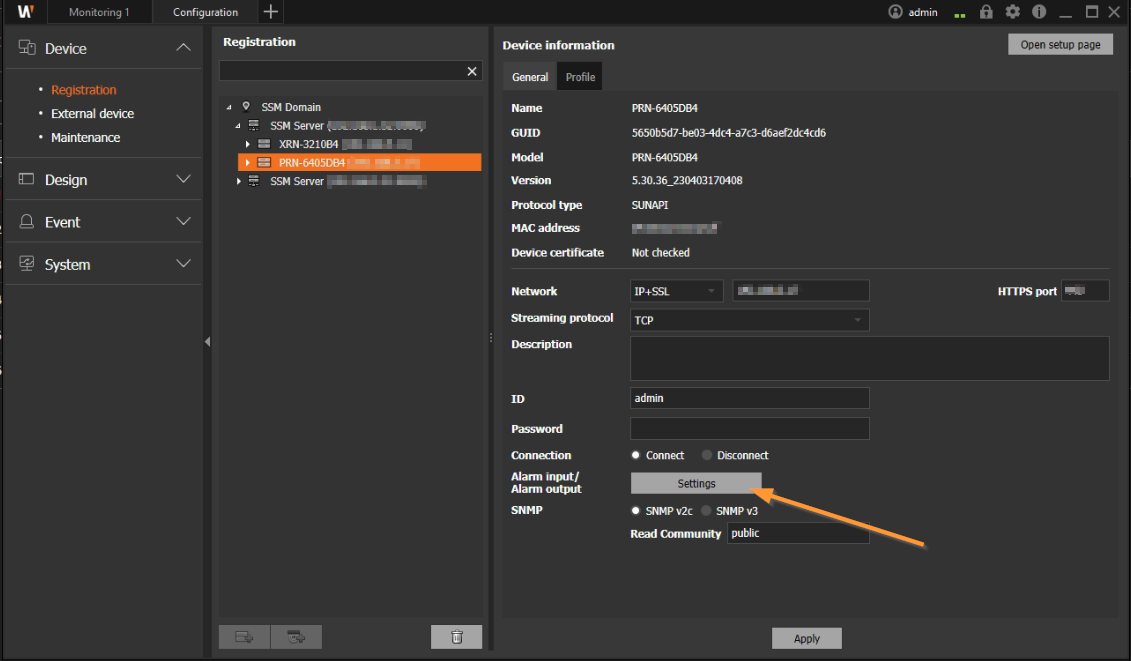Click the second SSM Server icon
1131x661 pixels.
tap(254, 181)
